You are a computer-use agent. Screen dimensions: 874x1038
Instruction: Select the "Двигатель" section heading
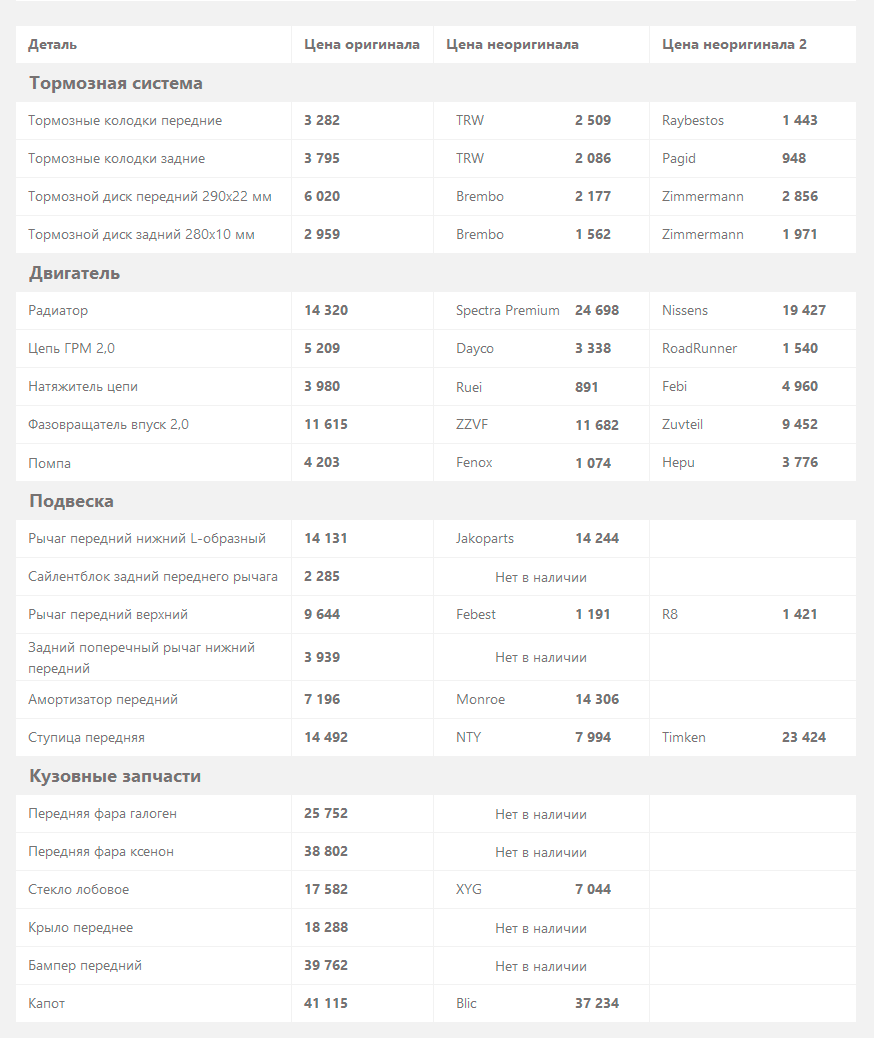click(x=74, y=273)
